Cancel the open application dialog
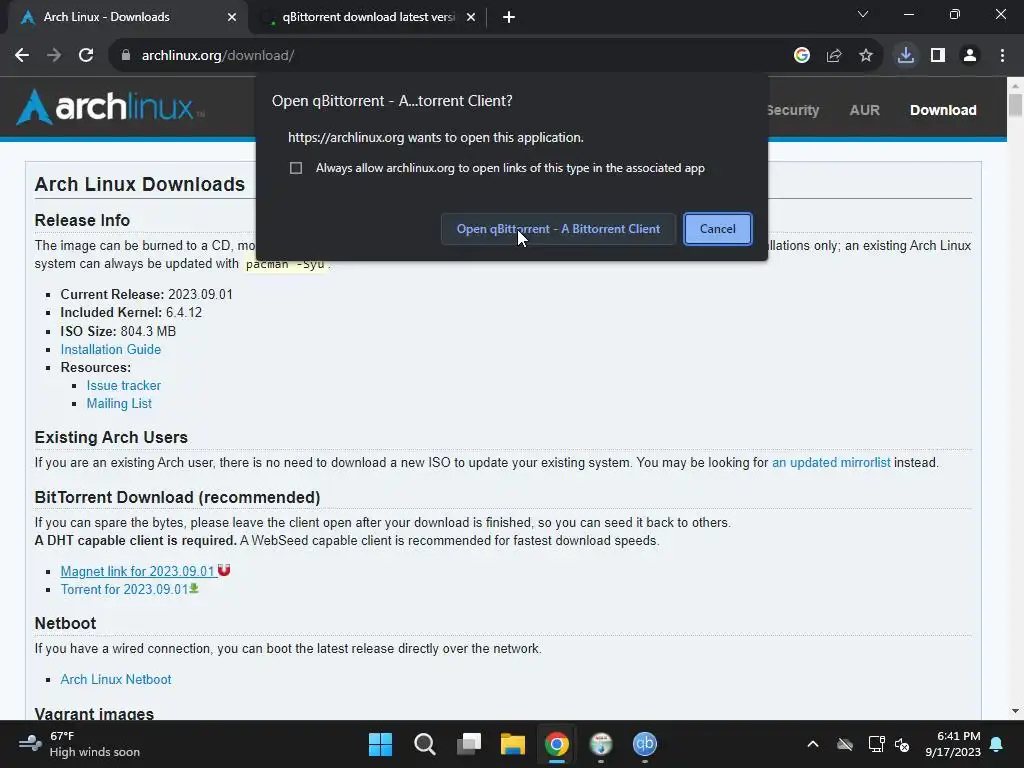1024x768 pixels. pyautogui.click(x=718, y=229)
